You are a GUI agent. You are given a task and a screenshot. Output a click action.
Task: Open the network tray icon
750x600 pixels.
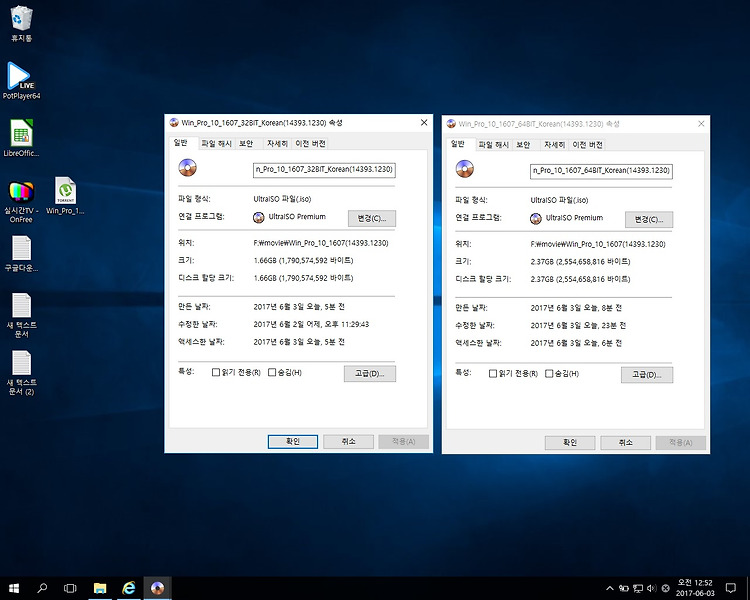coord(638,588)
